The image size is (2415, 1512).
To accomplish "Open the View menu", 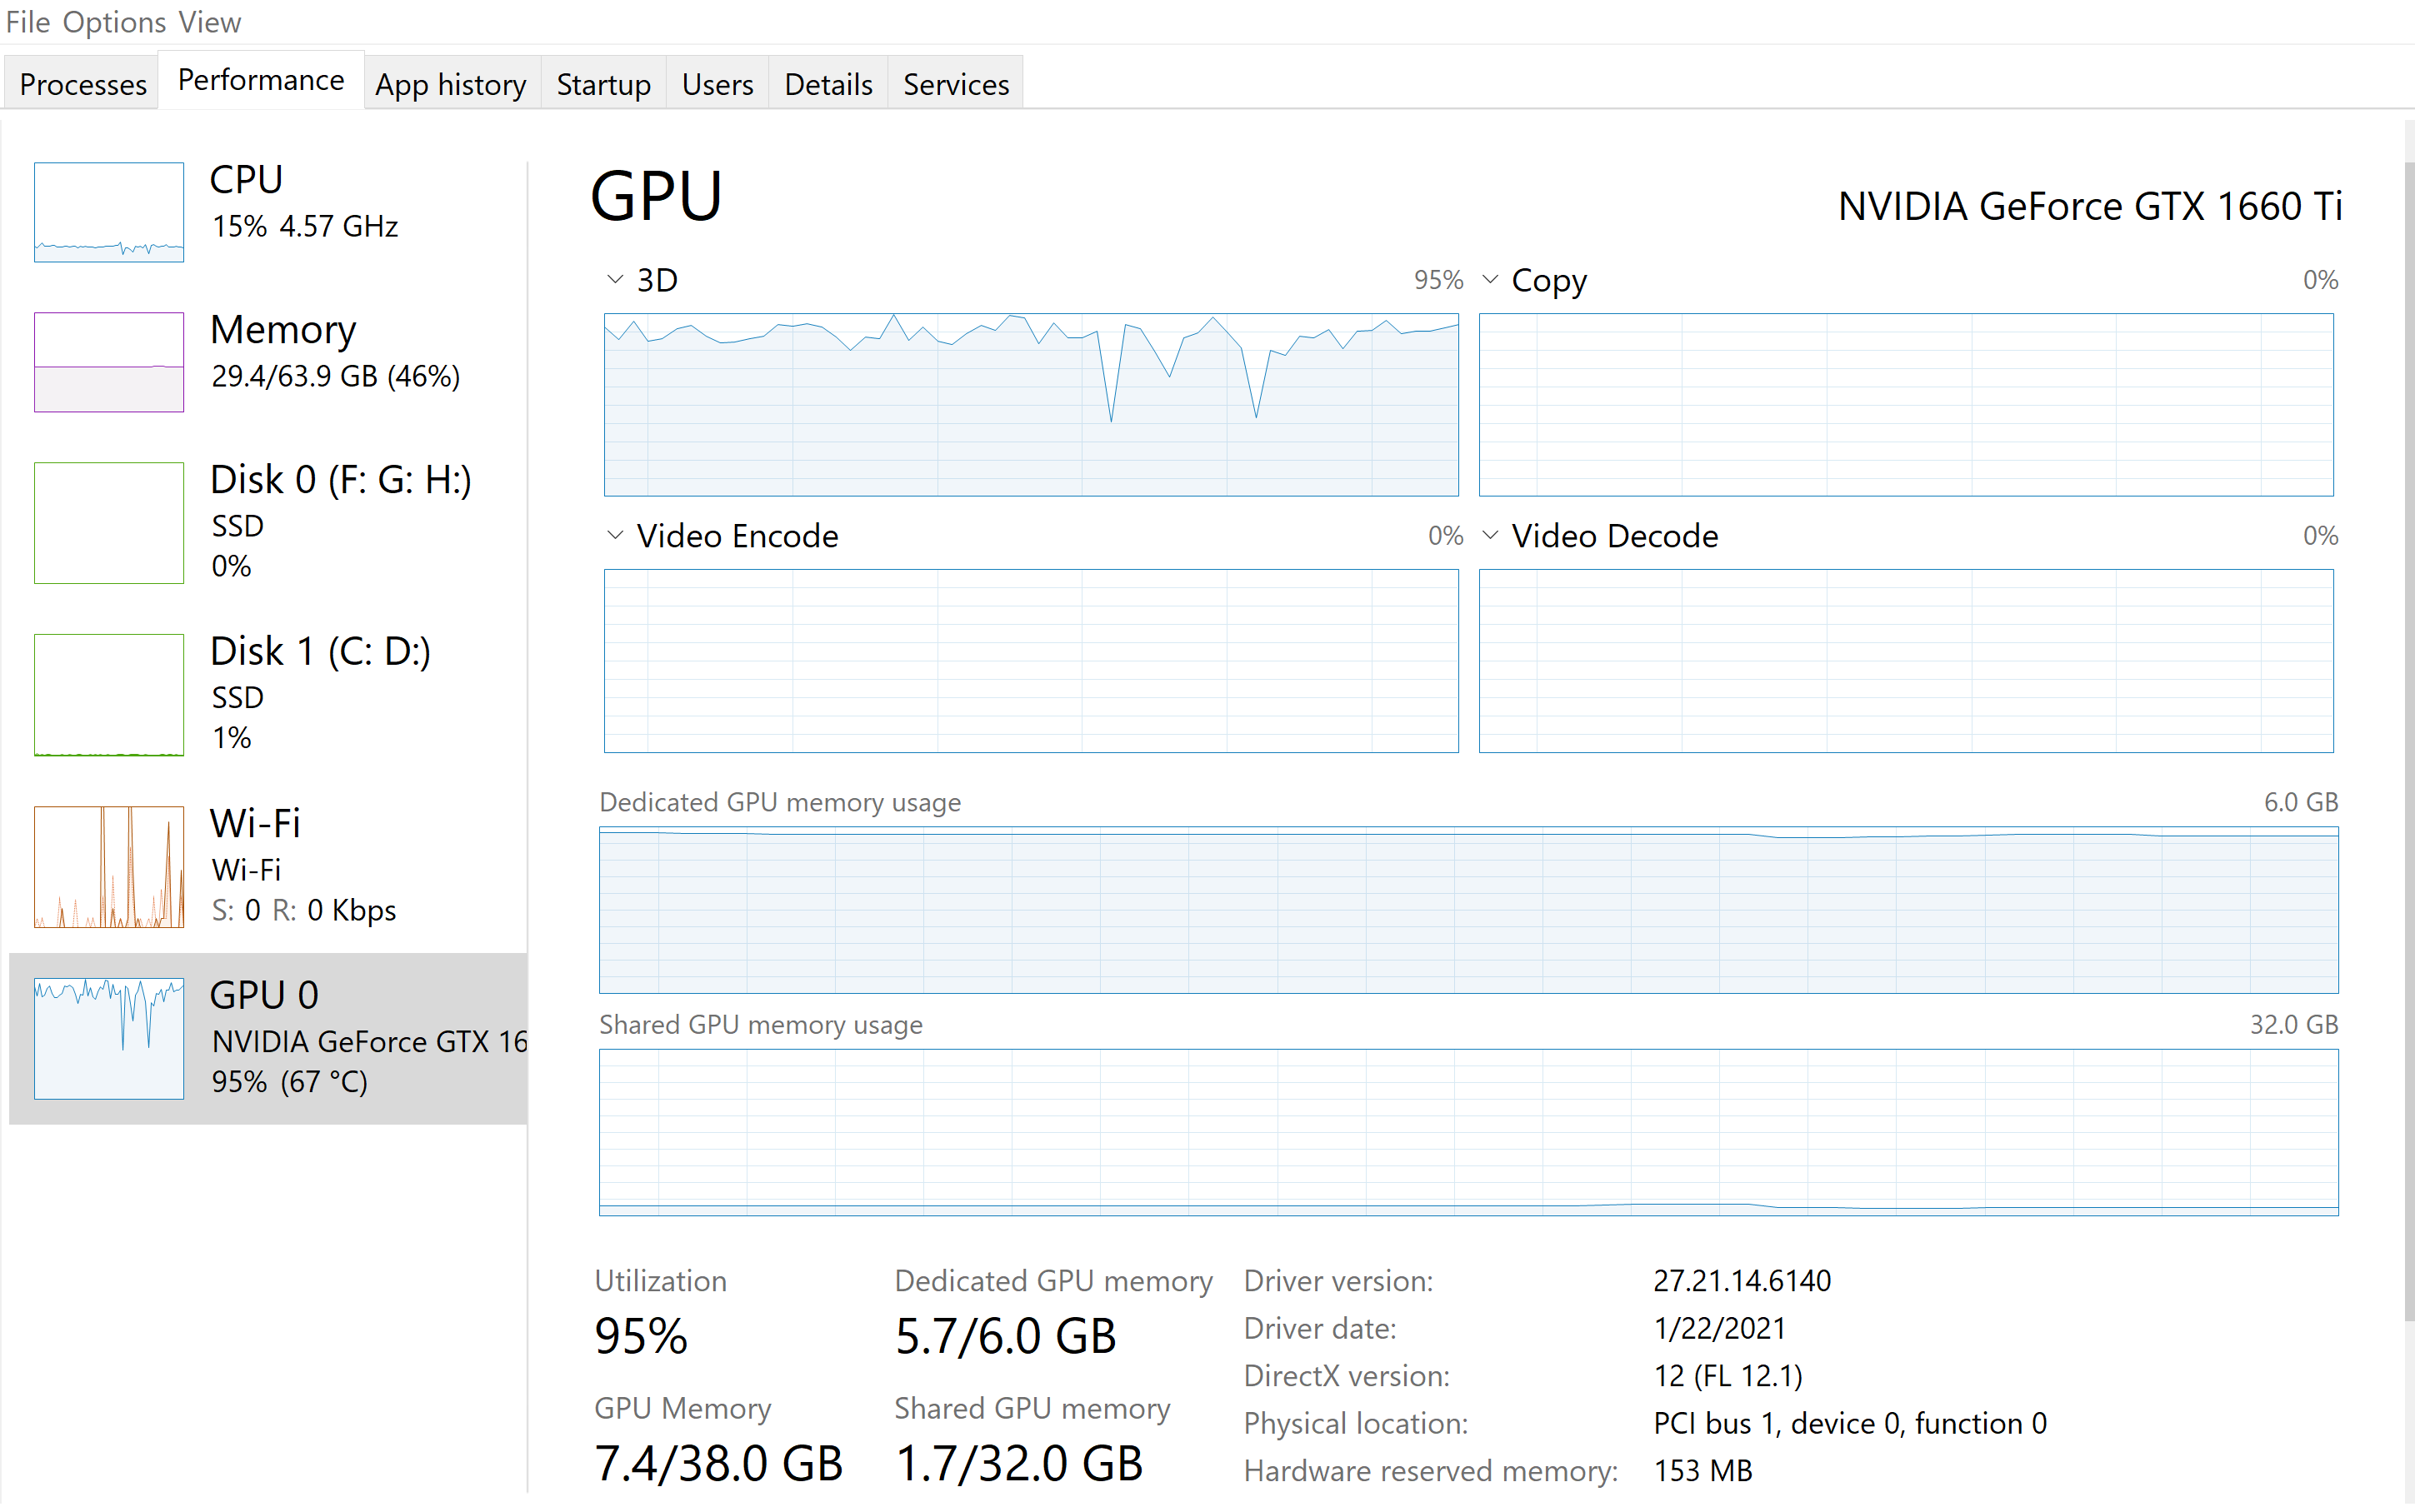I will [x=210, y=22].
